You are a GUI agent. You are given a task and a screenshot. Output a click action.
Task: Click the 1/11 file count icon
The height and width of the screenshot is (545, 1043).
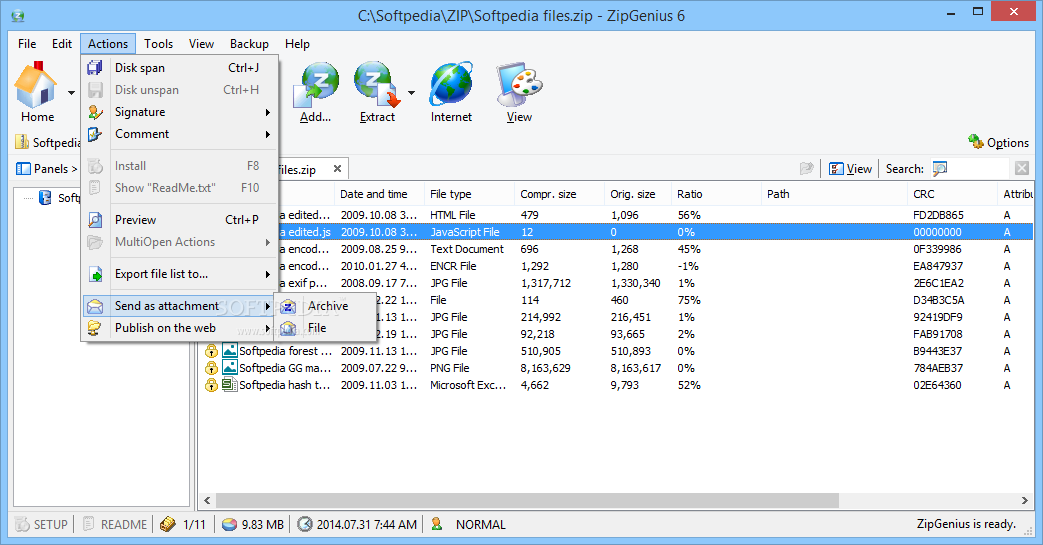coord(168,524)
